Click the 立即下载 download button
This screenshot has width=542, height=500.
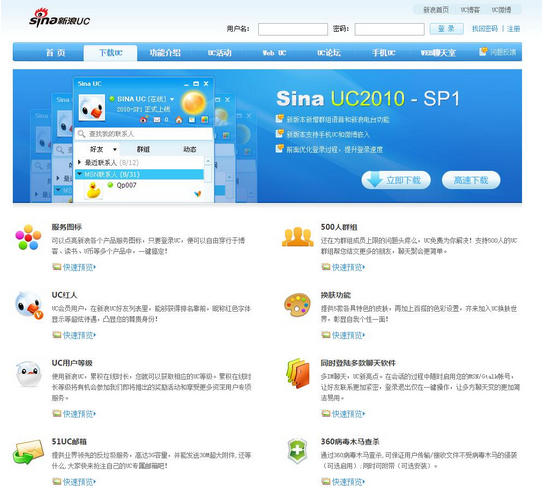point(396,180)
